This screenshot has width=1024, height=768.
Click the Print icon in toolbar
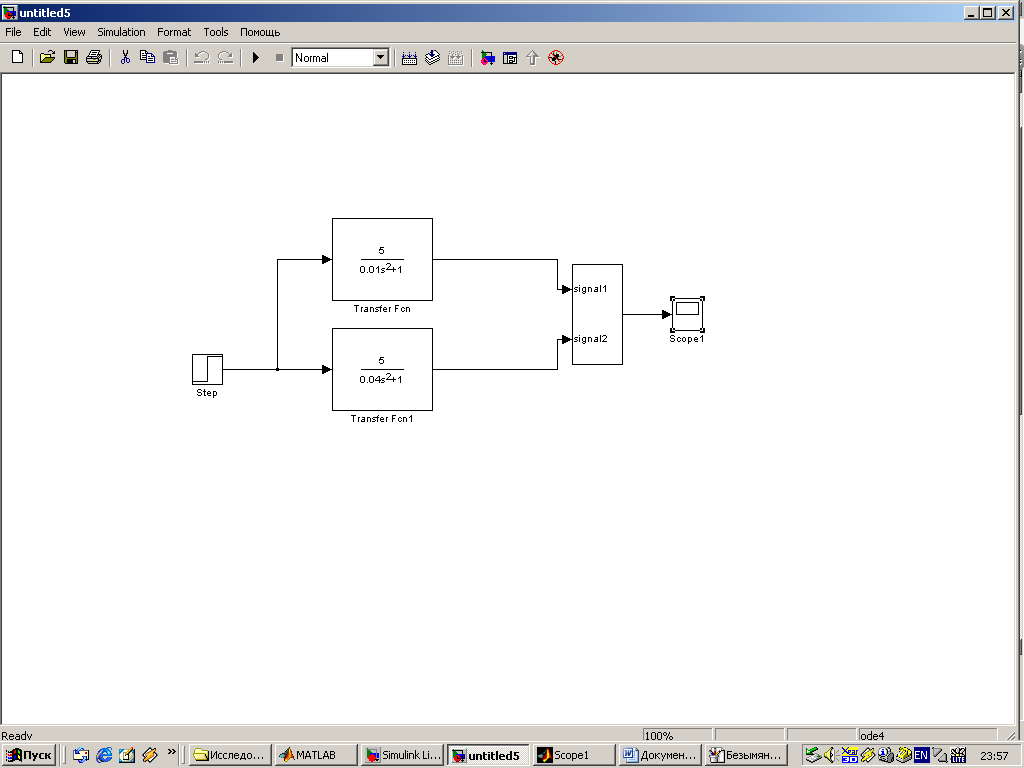click(x=94, y=58)
